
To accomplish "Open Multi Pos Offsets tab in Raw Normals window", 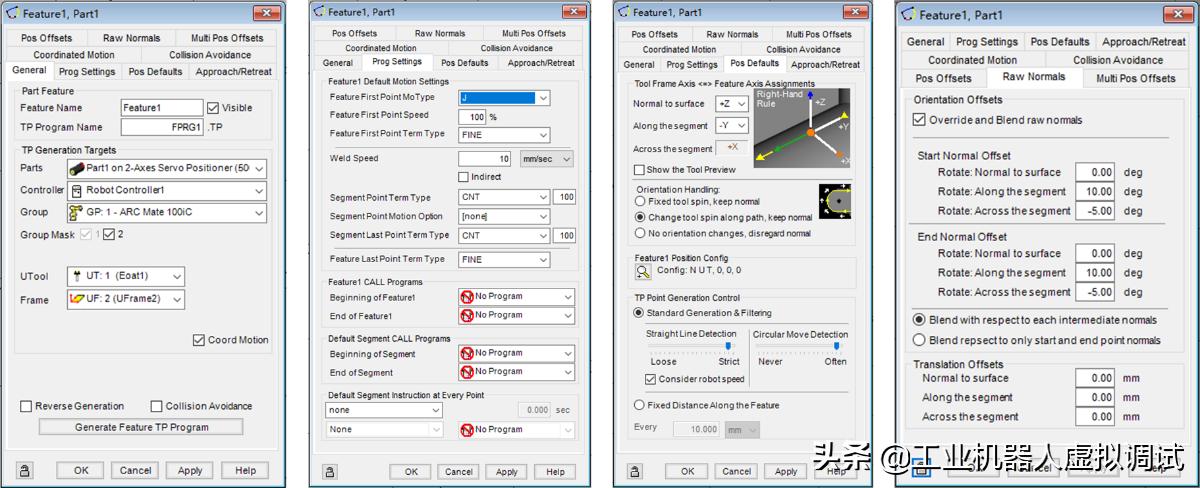I will (x=1135, y=77).
